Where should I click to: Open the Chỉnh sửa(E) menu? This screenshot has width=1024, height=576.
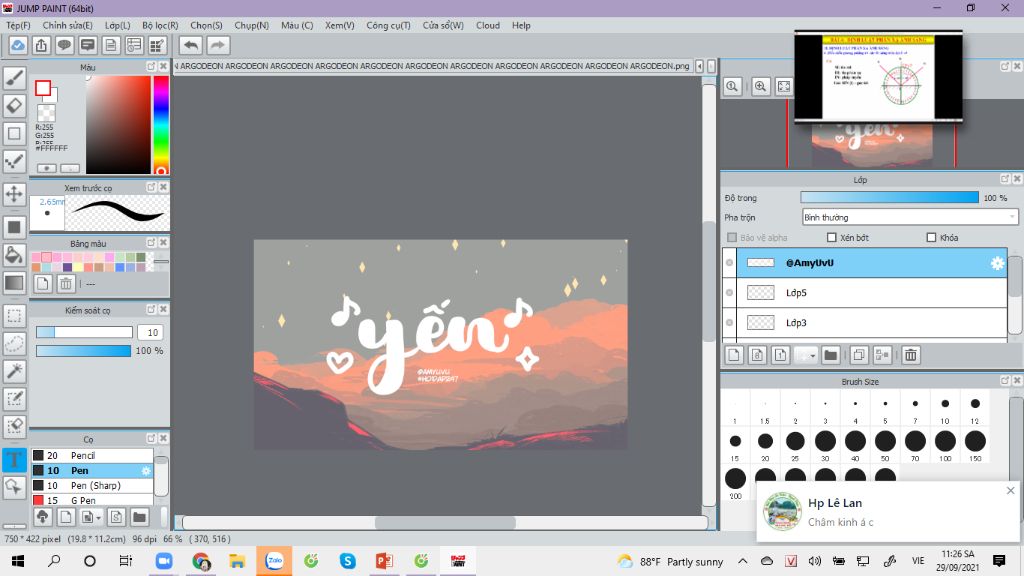pyautogui.click(x=67, y=25)
